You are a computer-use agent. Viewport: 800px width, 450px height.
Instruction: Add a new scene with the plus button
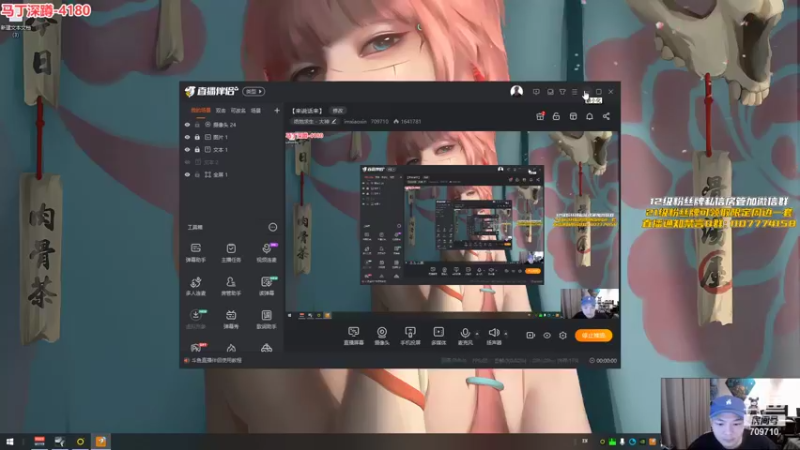[277, 110]
